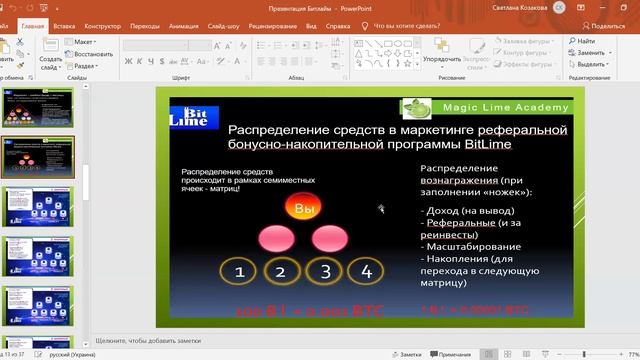Open the Вставка ribbon tab
Screen dimensions: 640x360
point(64,26)
